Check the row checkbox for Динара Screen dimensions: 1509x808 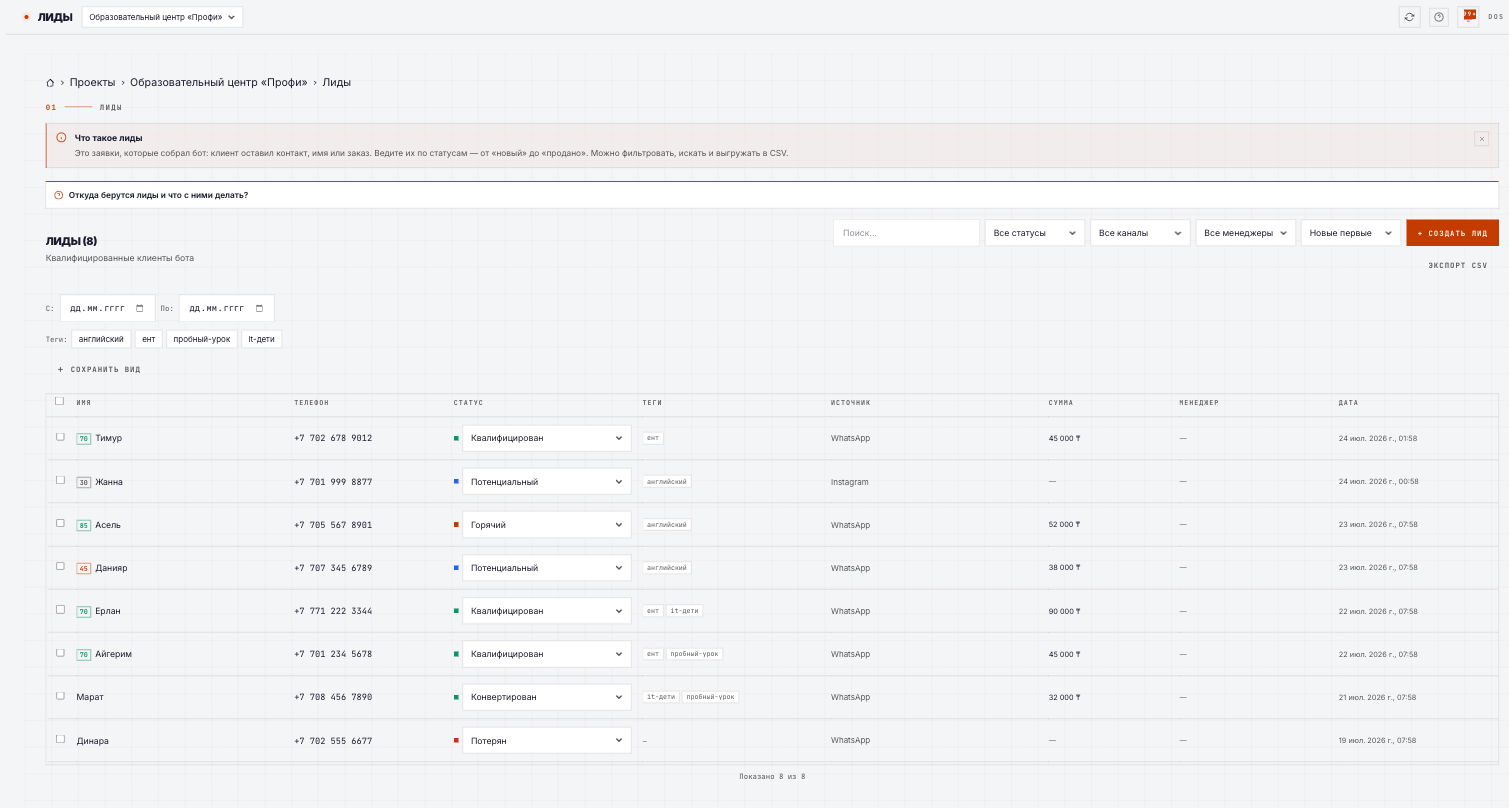(x=60, y=739)
